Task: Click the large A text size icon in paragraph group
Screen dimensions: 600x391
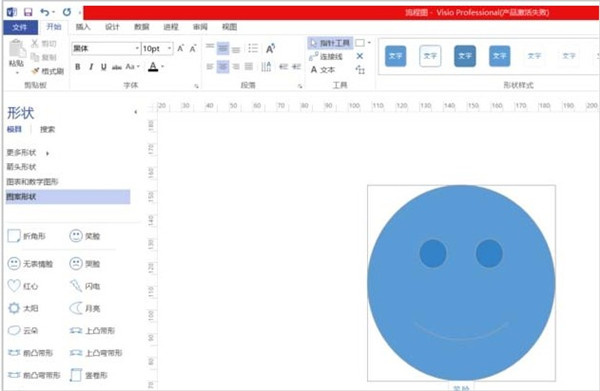Action: (270, 49)
